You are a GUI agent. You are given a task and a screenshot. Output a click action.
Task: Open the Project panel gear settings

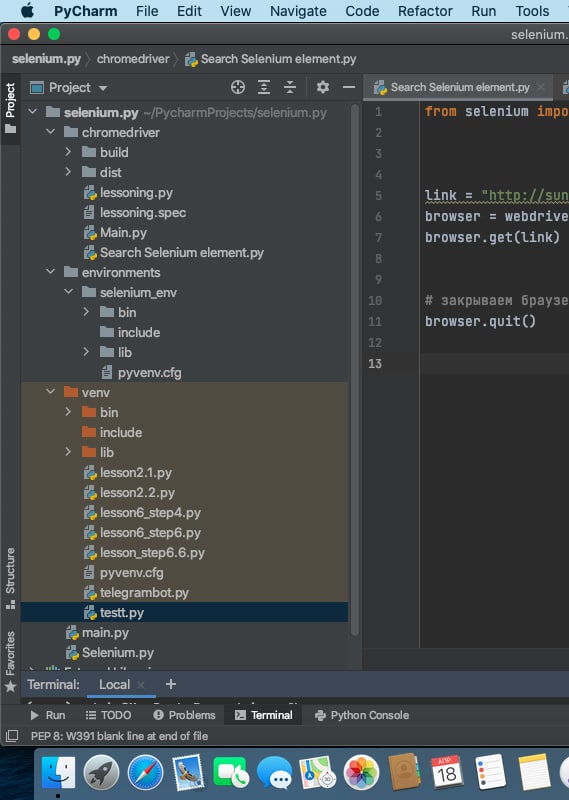(323, 87)
